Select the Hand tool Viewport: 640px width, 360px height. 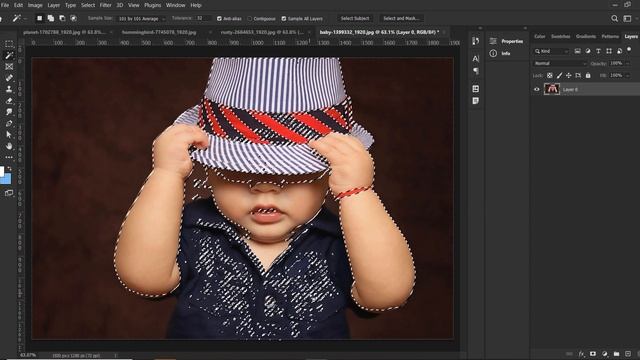point(9,146)
